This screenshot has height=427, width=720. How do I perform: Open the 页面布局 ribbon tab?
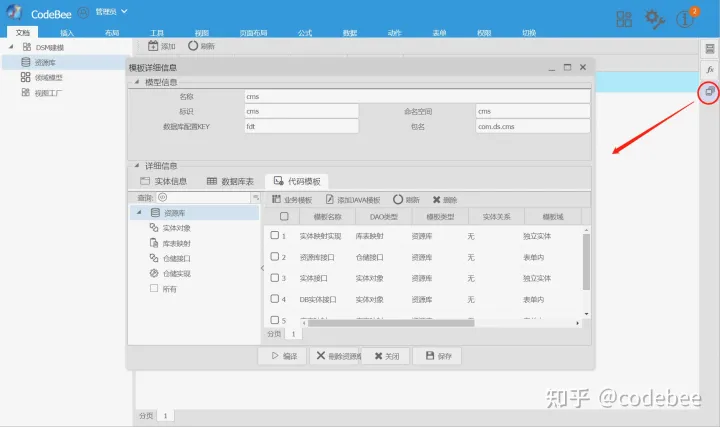click(253, 33)
